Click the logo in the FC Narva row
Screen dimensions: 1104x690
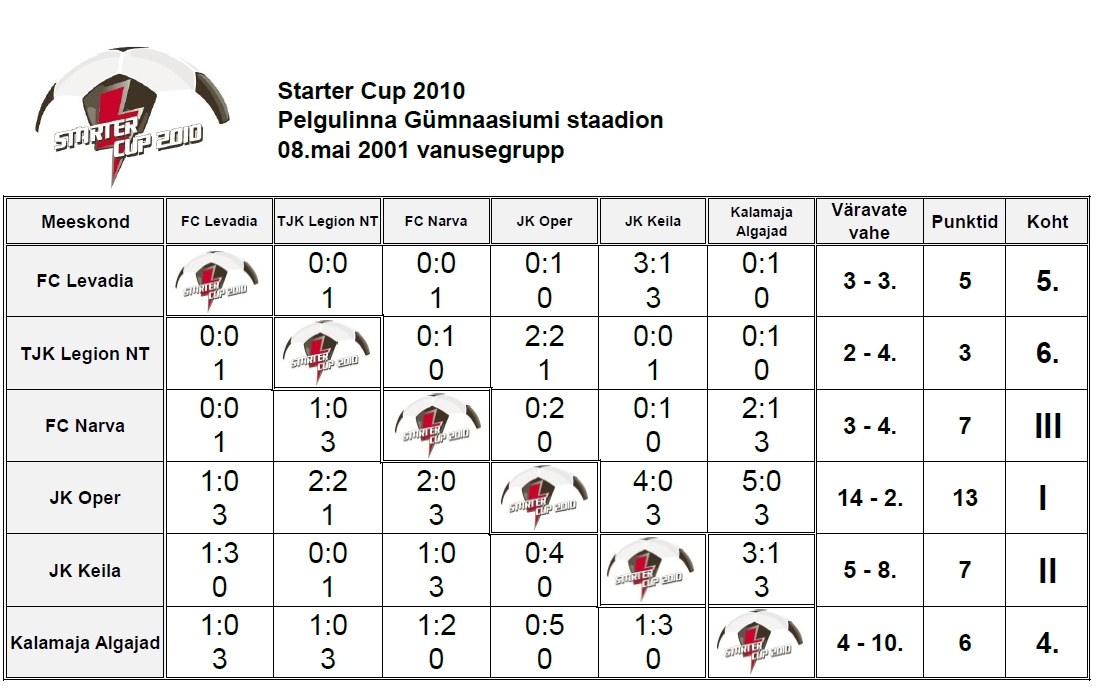click(436, 425)
